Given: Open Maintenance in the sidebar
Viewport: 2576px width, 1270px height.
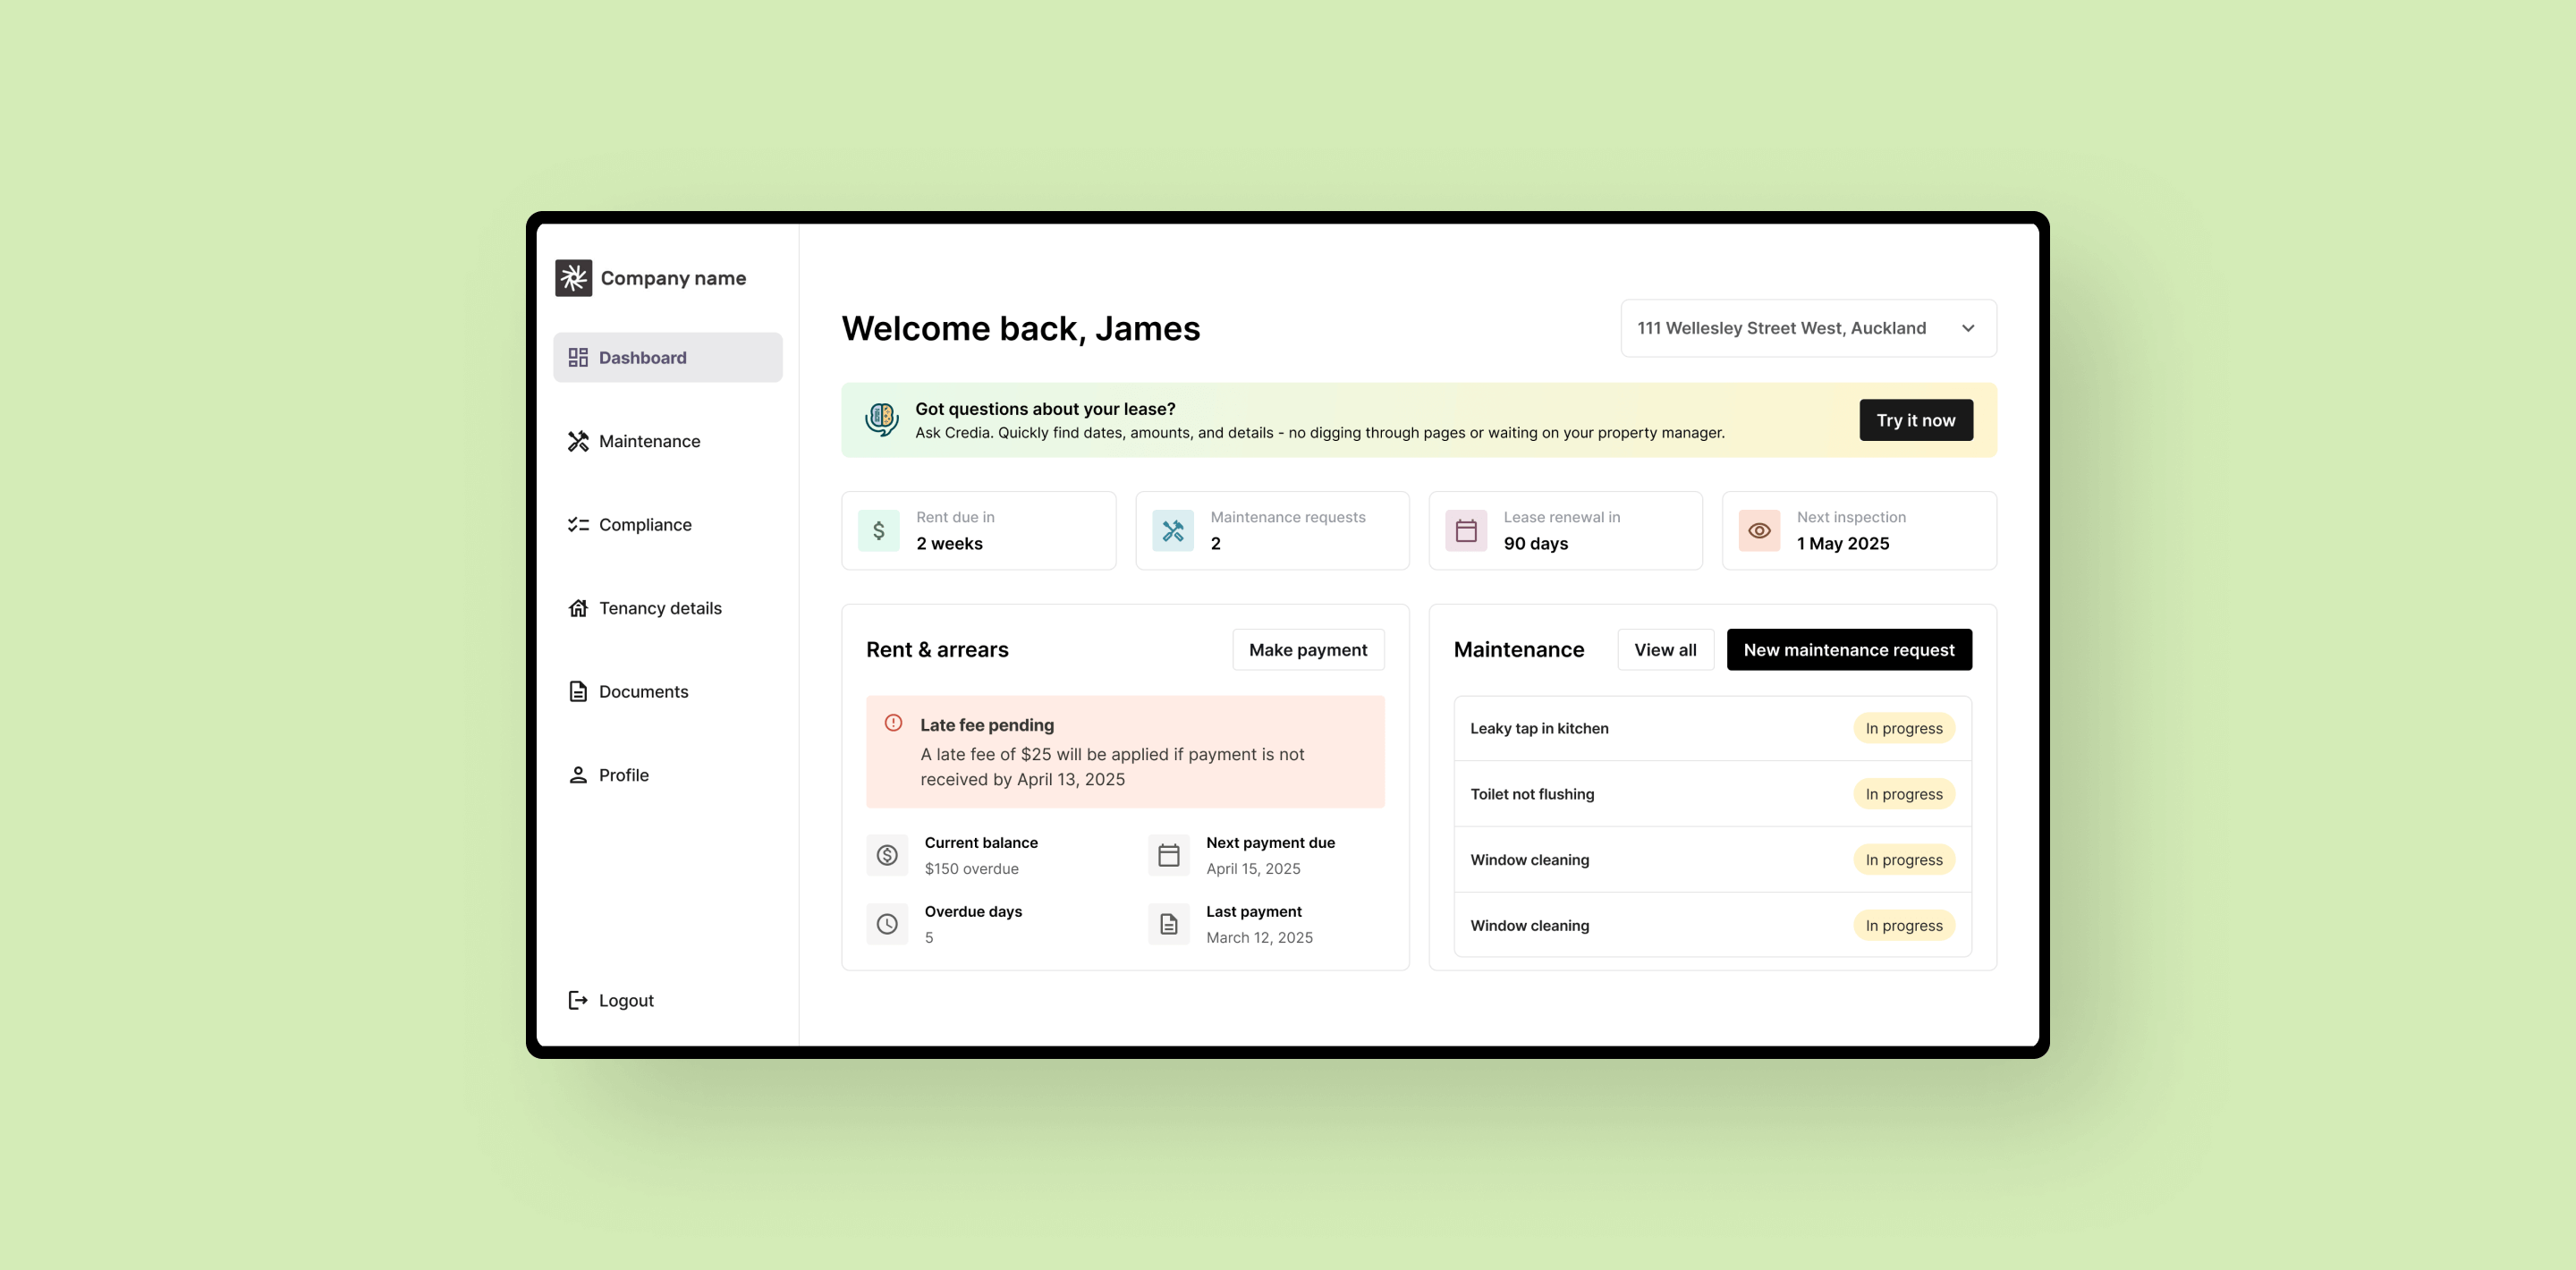Looking at the screenshot, I should (x=649, y=441).
